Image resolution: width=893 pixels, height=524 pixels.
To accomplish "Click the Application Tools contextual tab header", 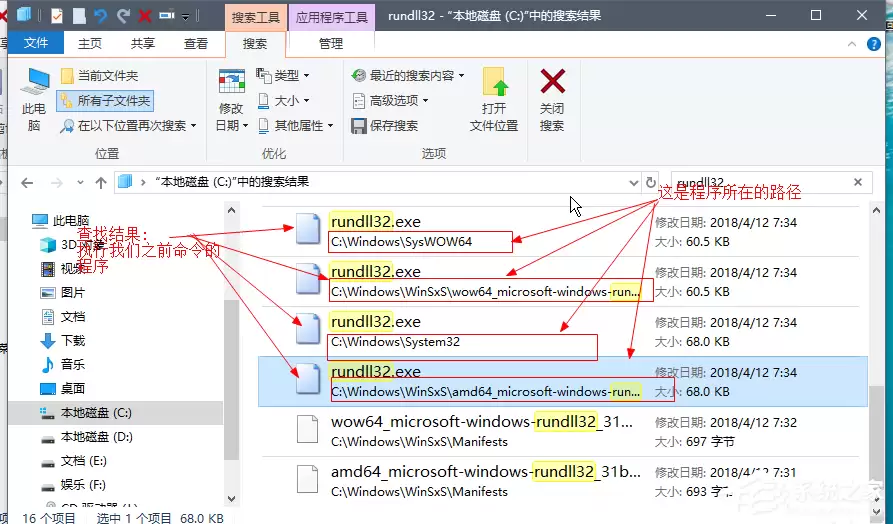I will [x=331, y=17].
